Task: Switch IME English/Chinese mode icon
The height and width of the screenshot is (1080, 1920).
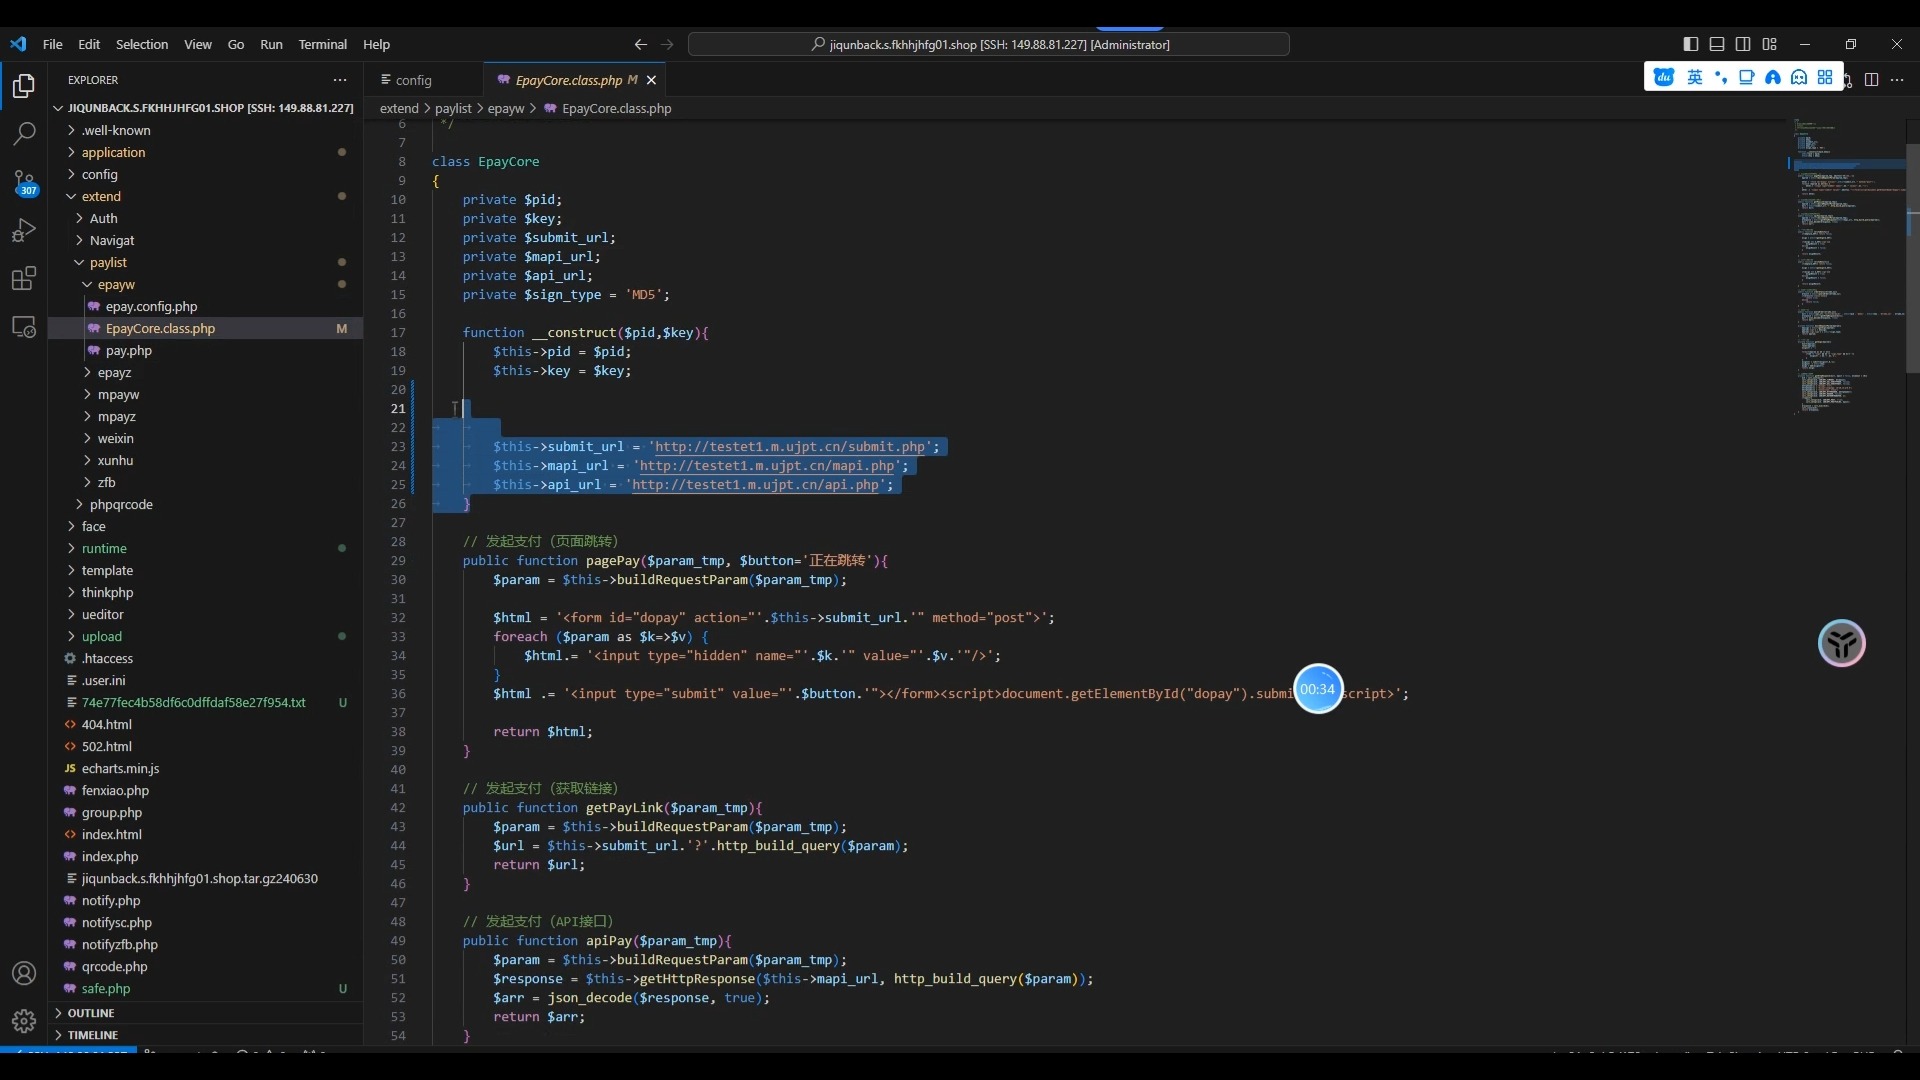Action: tap(1695, 77)
